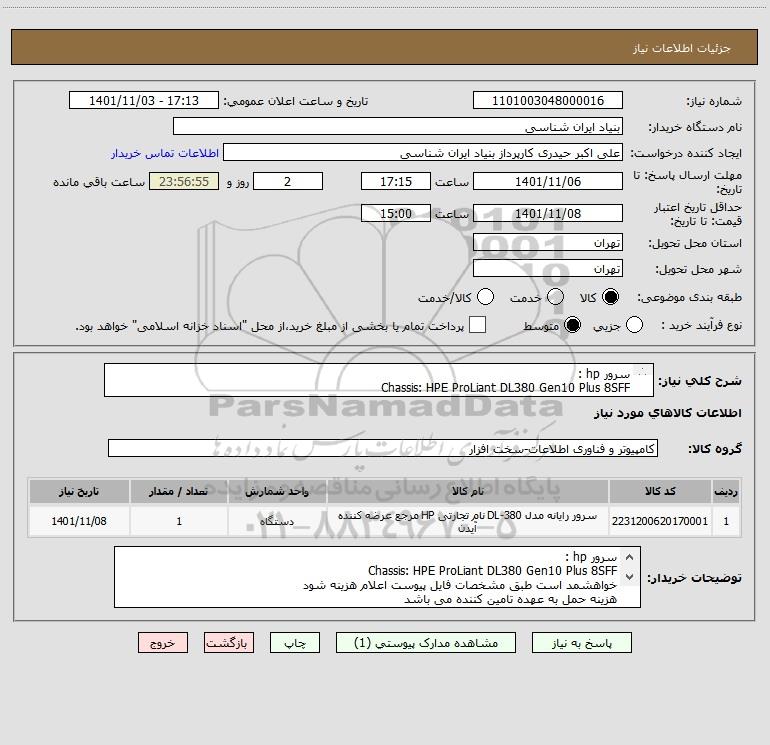Click the تاریخ نیاز column header
770x745 pixels.
tap(79, 492)
